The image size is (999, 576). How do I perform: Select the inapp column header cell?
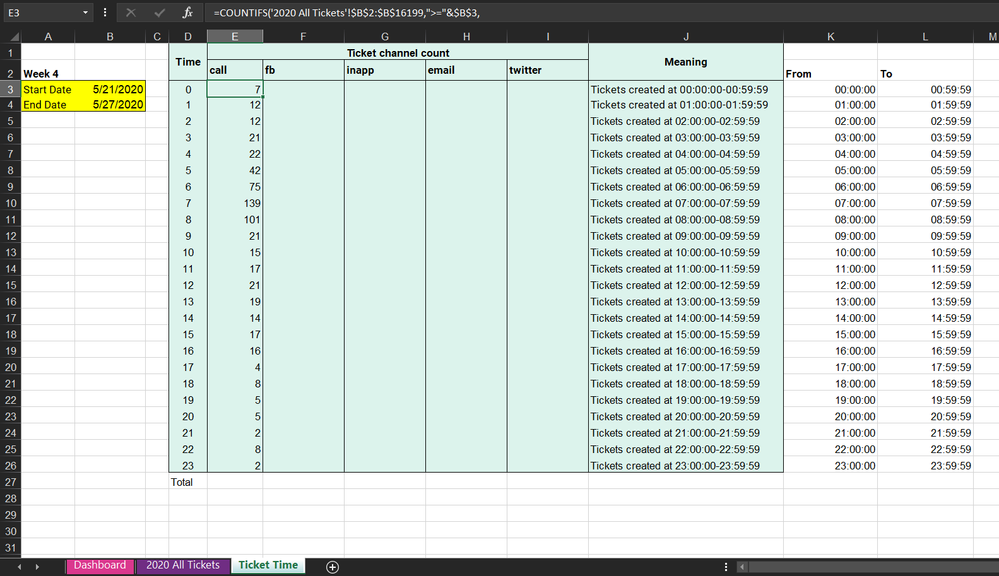click(385, 70)
